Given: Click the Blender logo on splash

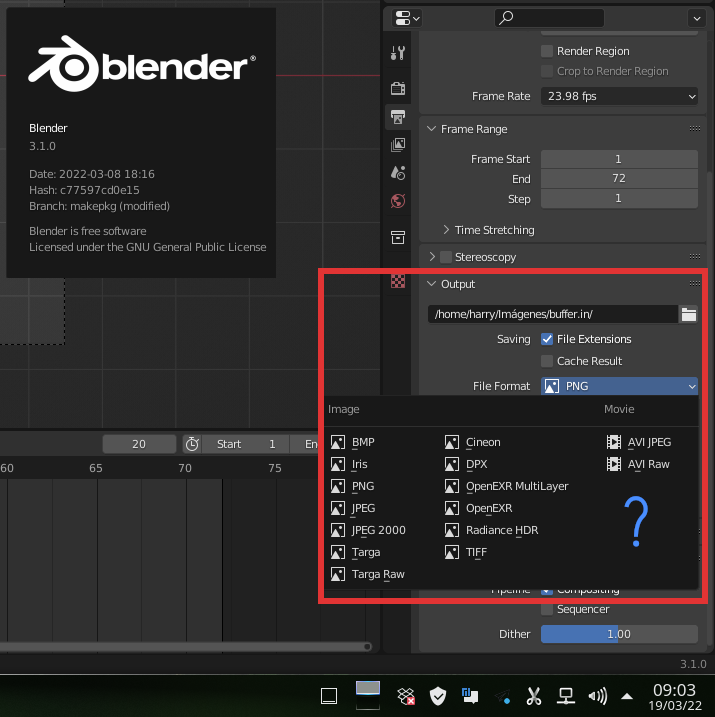Looking at the screenshot, I should tap(142, 64).
